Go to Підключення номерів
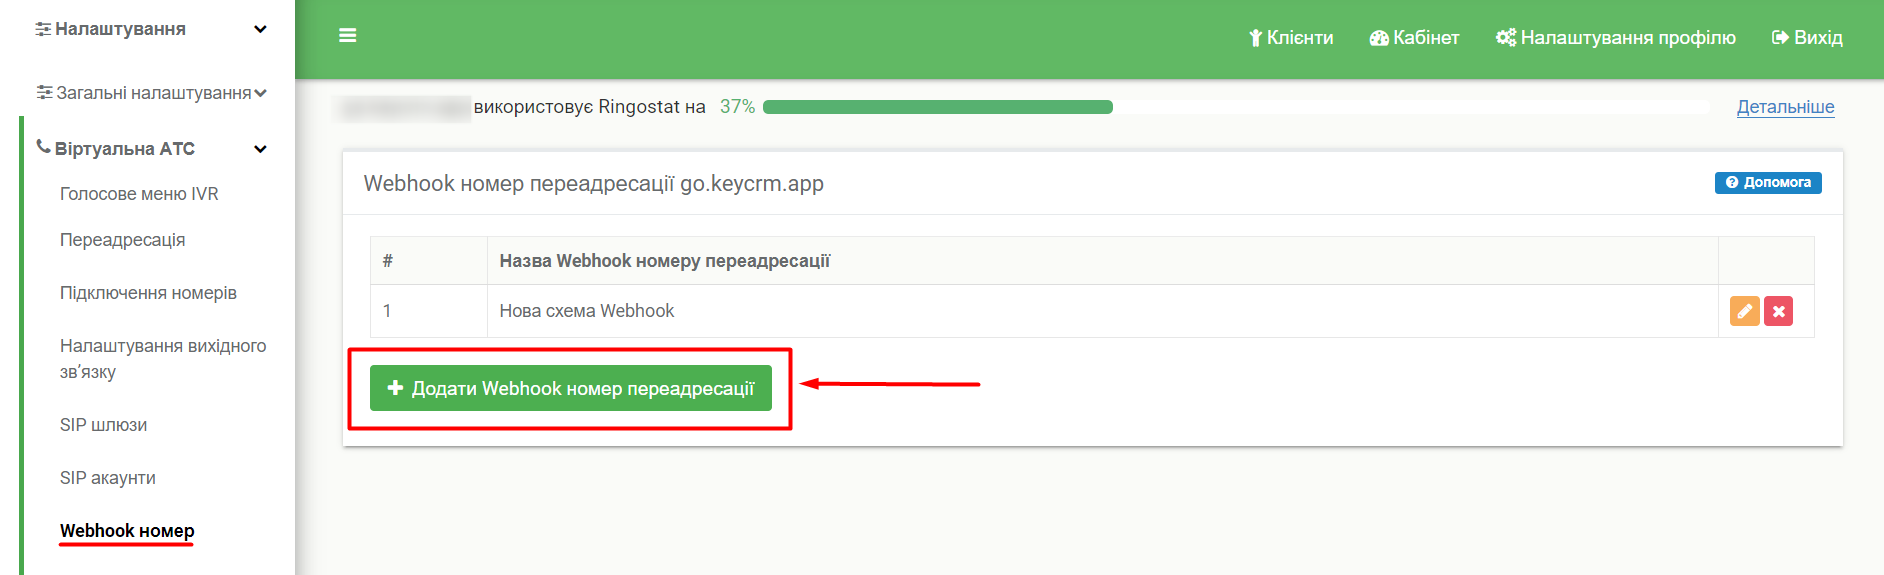This screenshot has width=1884, height=575. tap(148, 293)
